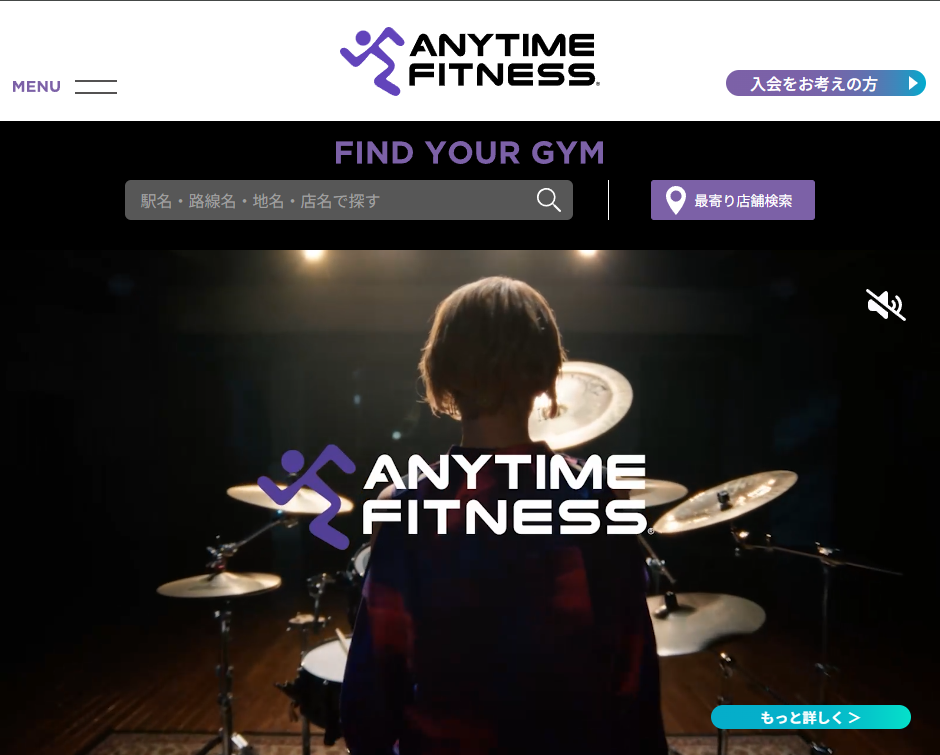Click the もっと詳しく link
940x755 pixels.
coord(811,717)
